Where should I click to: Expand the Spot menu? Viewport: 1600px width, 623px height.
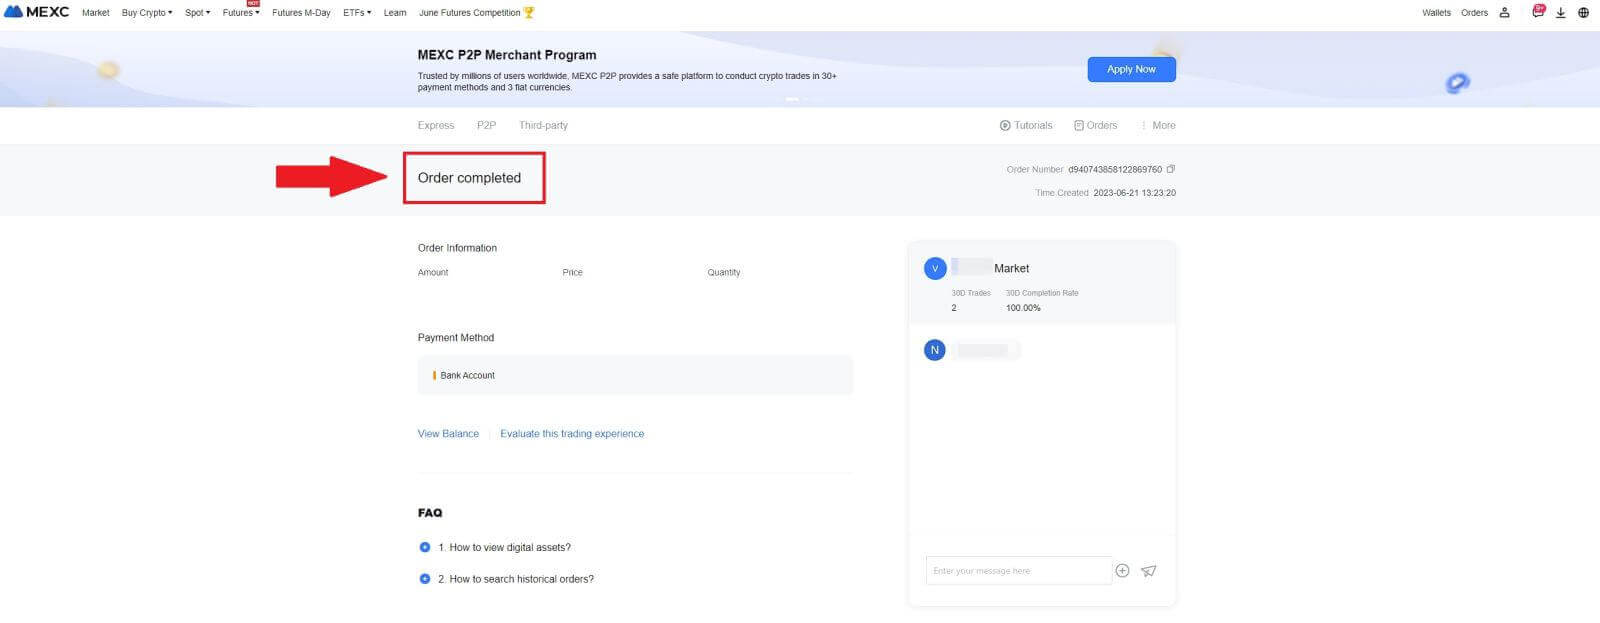(x=197, y=13)
